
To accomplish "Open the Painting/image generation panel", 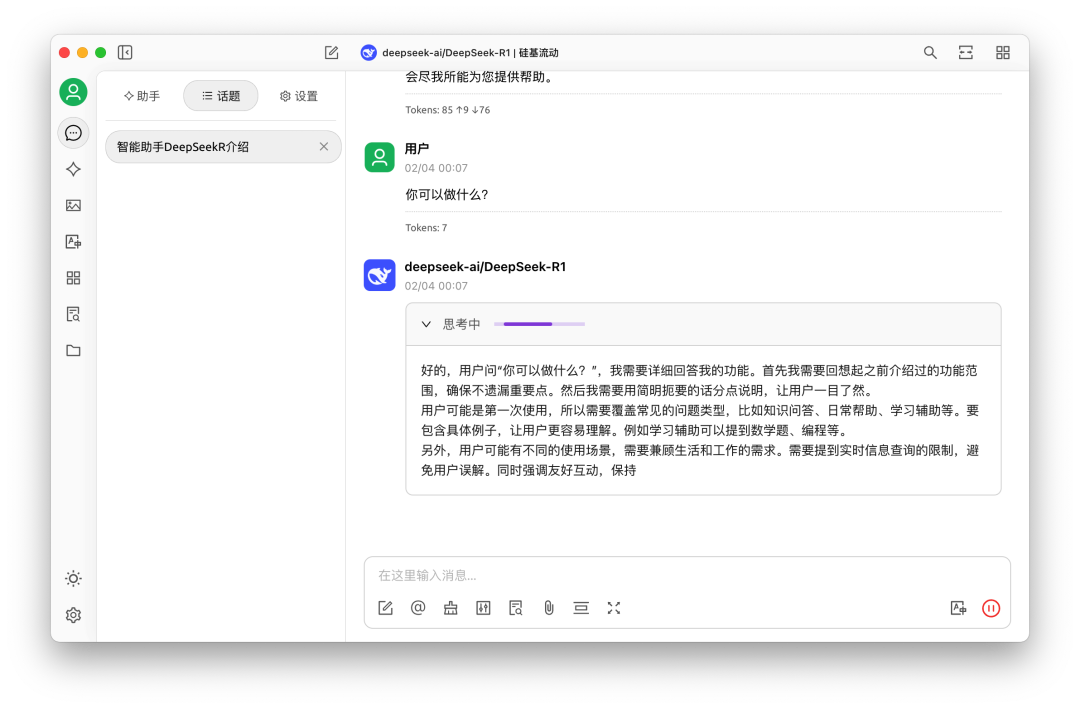I will (73, 205).
